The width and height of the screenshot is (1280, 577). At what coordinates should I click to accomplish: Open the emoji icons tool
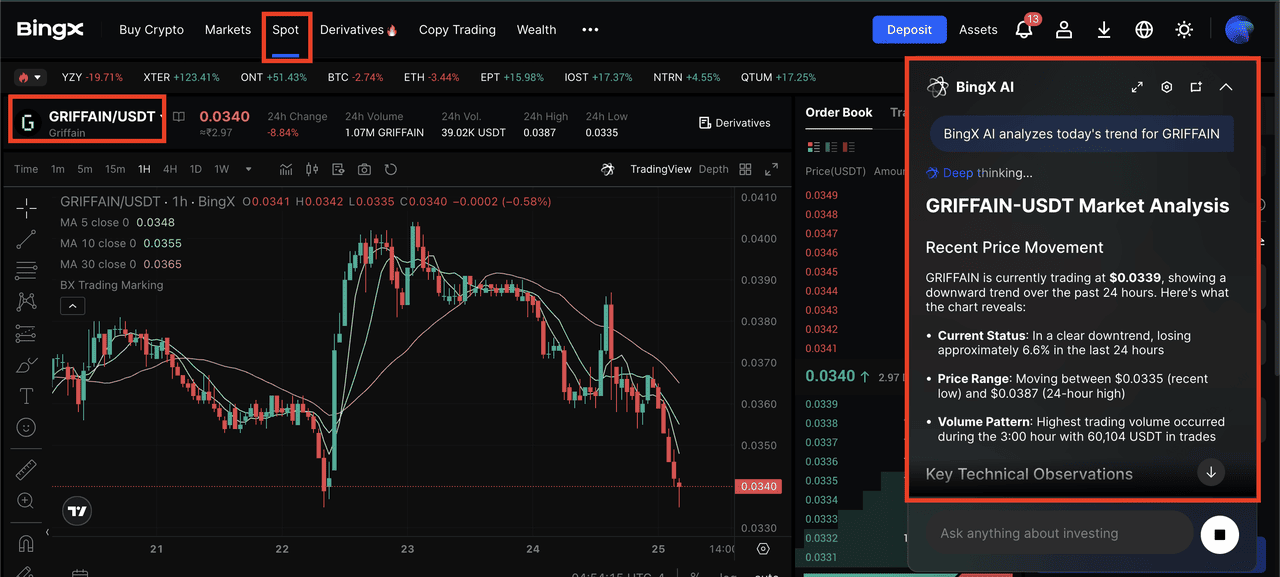[x=27, y=427]
